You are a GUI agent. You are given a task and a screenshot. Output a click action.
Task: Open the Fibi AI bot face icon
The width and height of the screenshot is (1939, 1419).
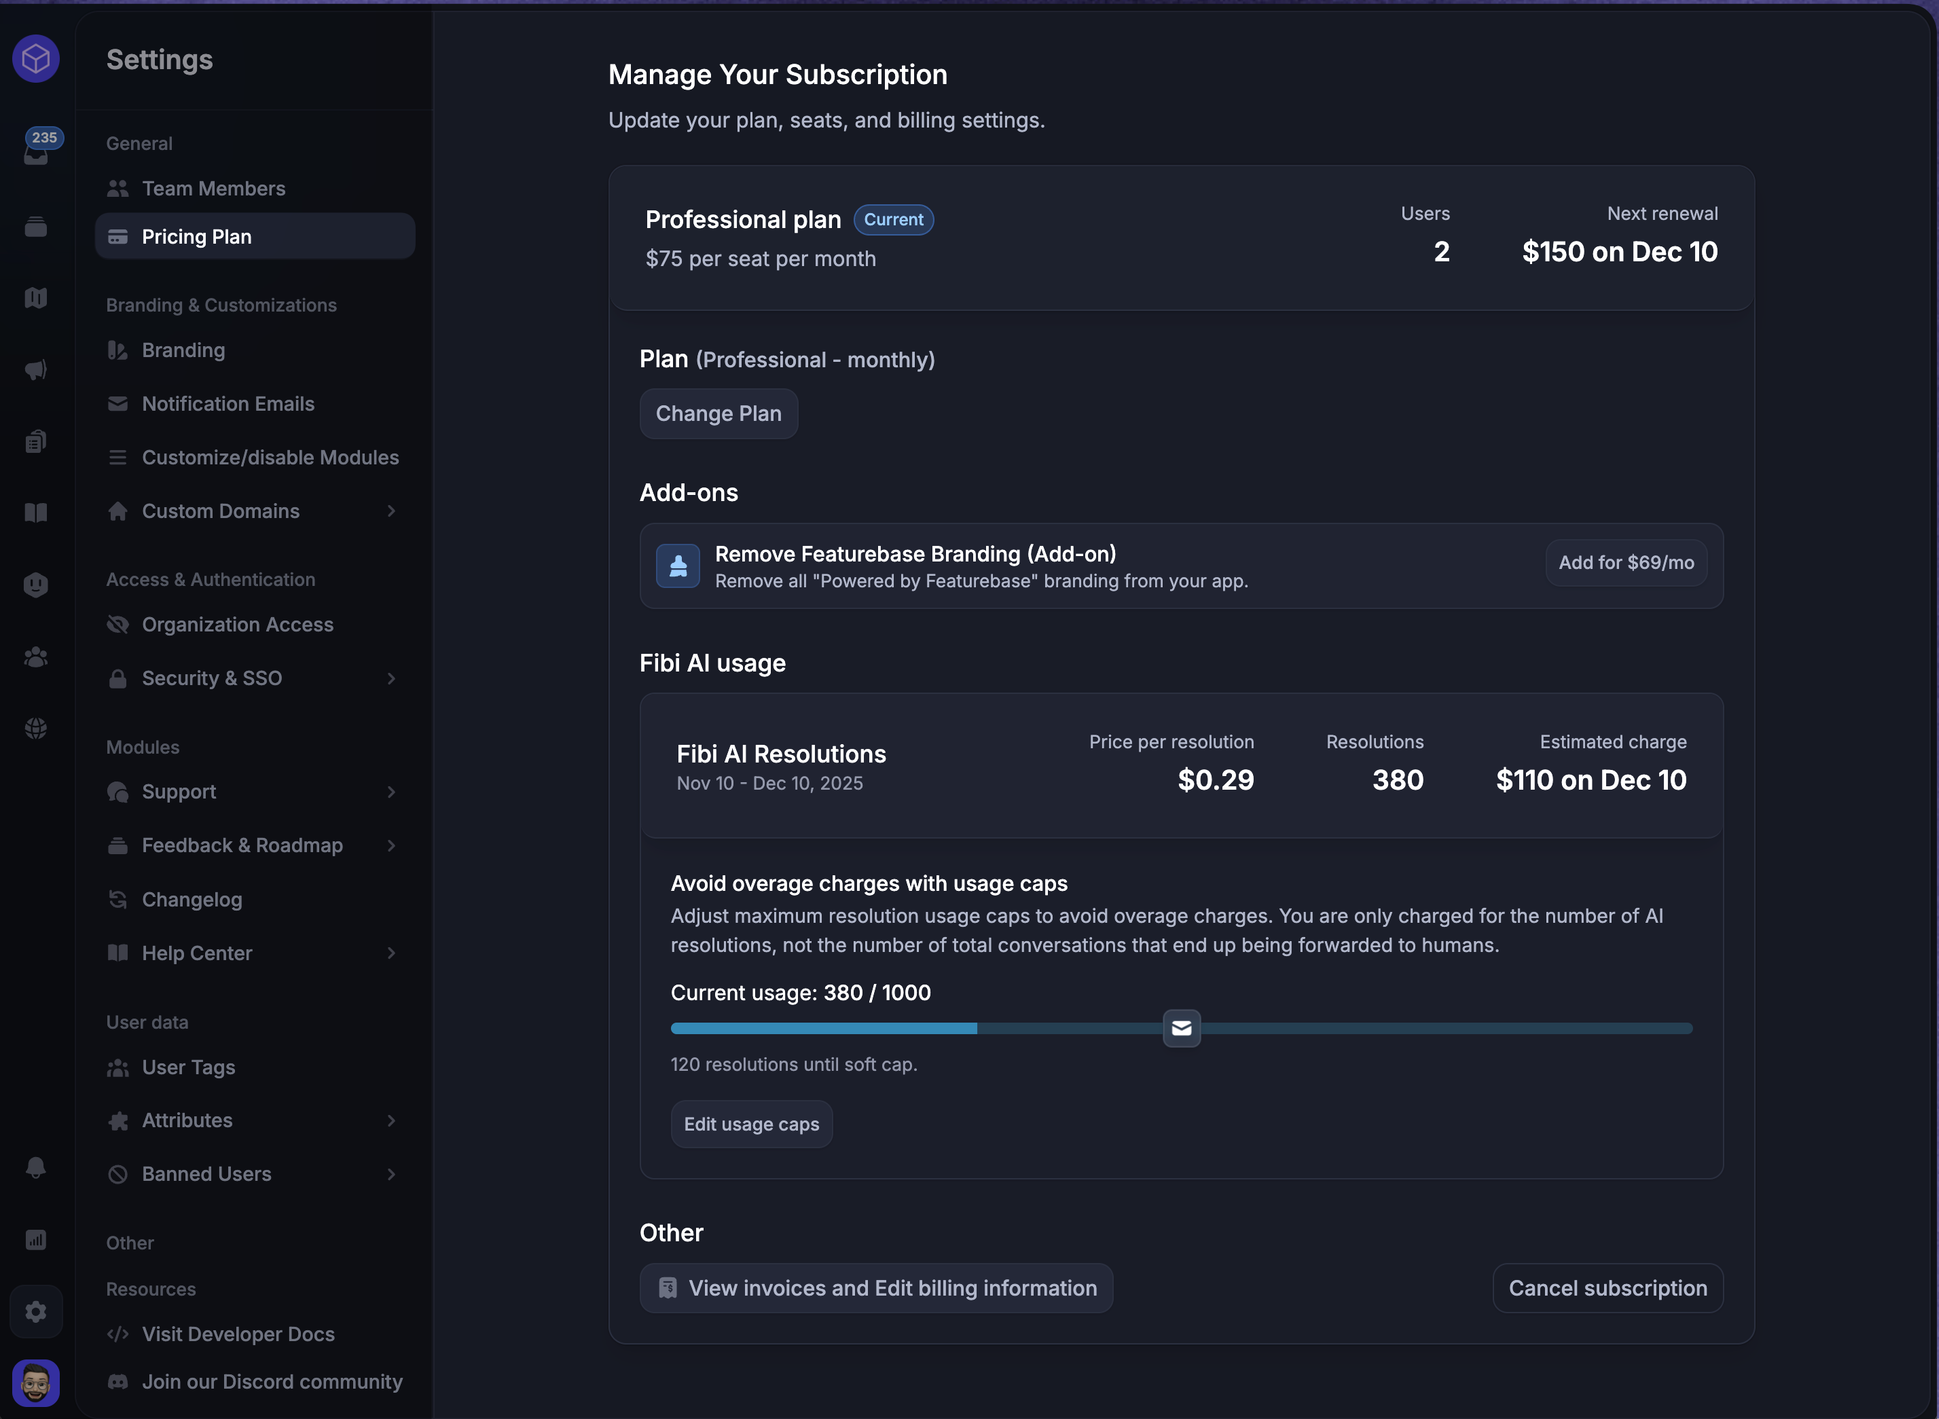click(36, 585)
